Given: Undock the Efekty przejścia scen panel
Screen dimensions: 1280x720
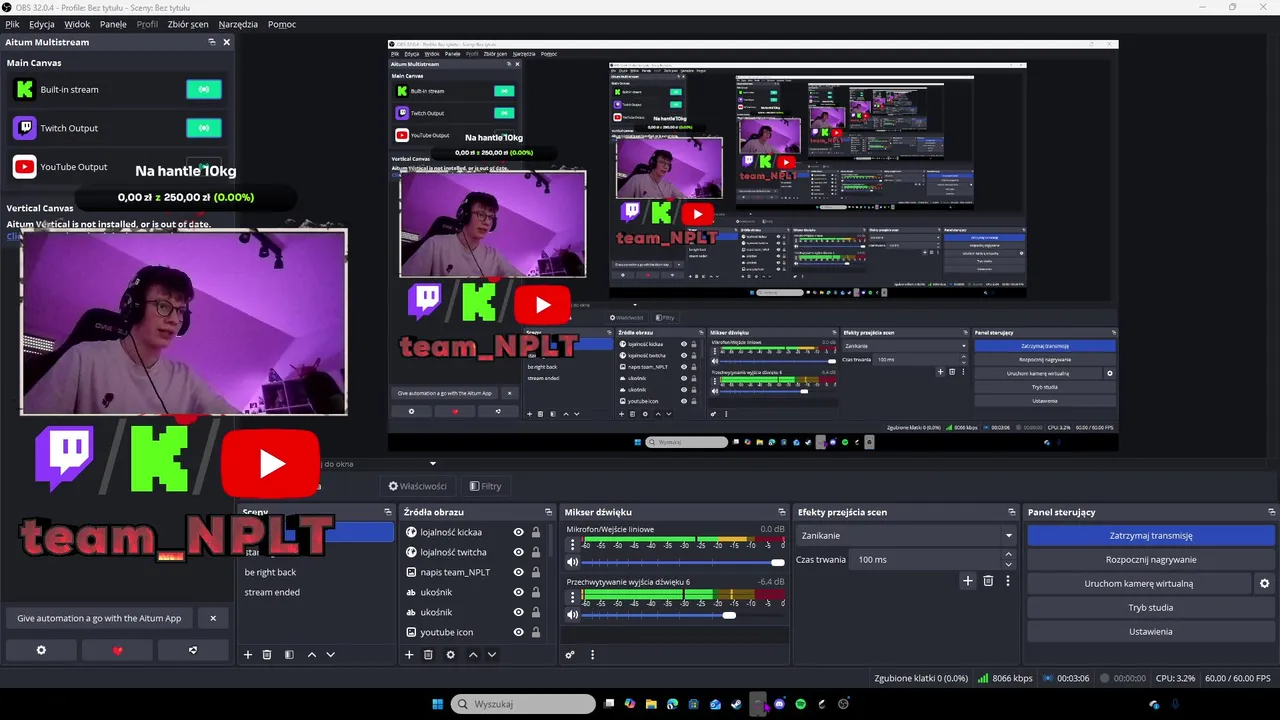Looking at the screenshot, I should tap(1012, 512).
